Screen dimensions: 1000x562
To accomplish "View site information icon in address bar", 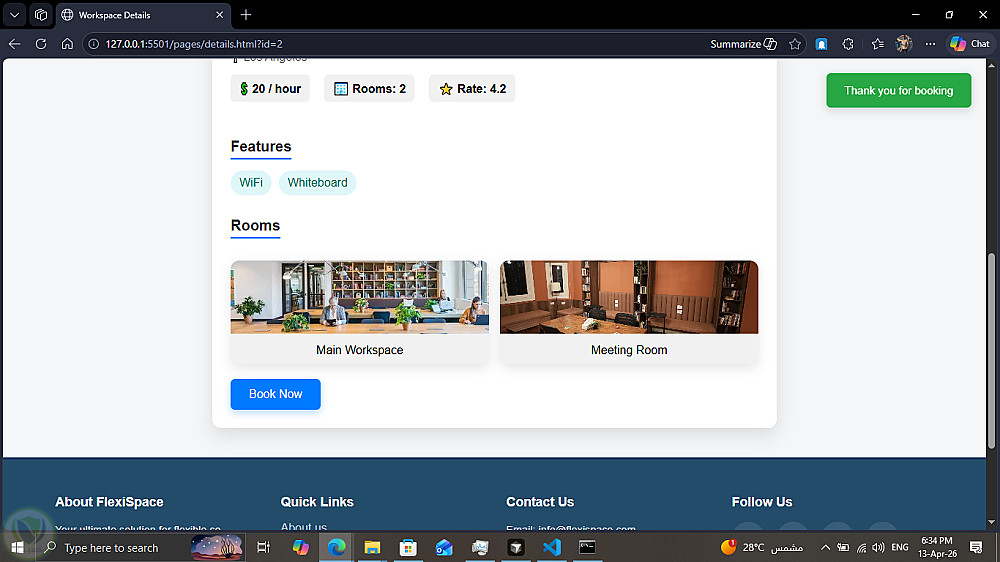I will tap(94, 44).
